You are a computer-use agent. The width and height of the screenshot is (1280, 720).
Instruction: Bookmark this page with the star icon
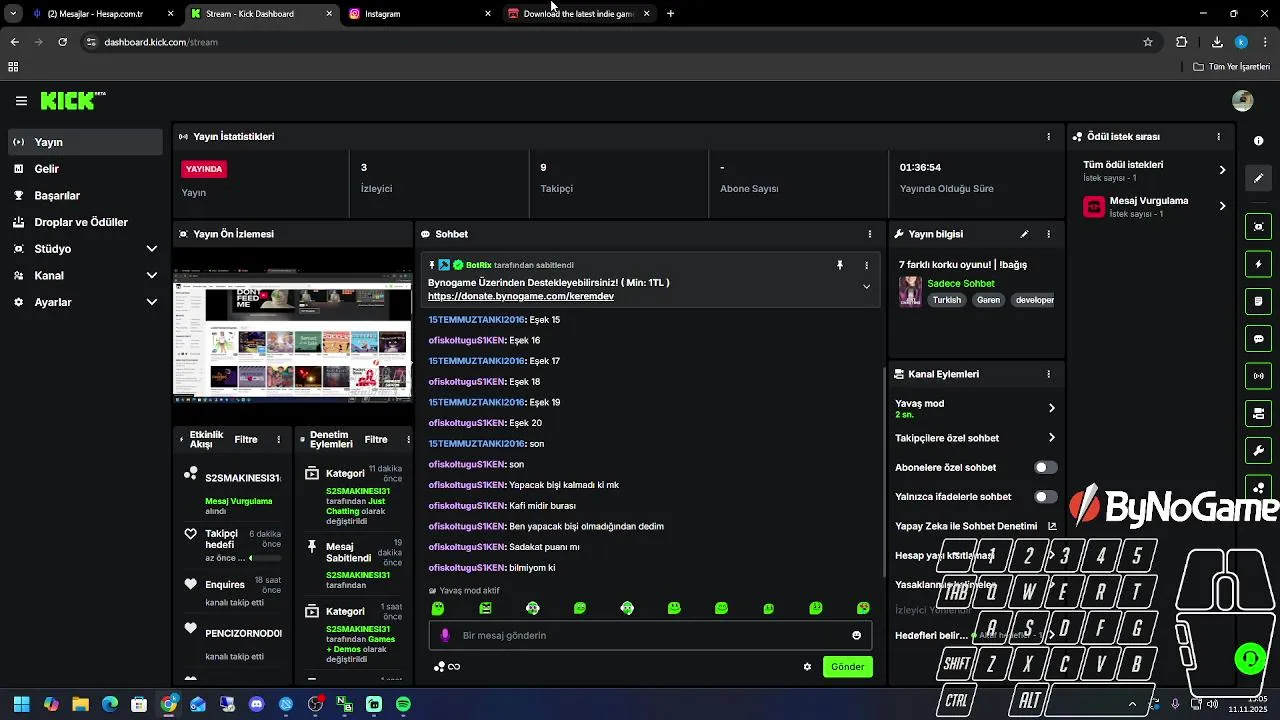[x=1148, y=42]
